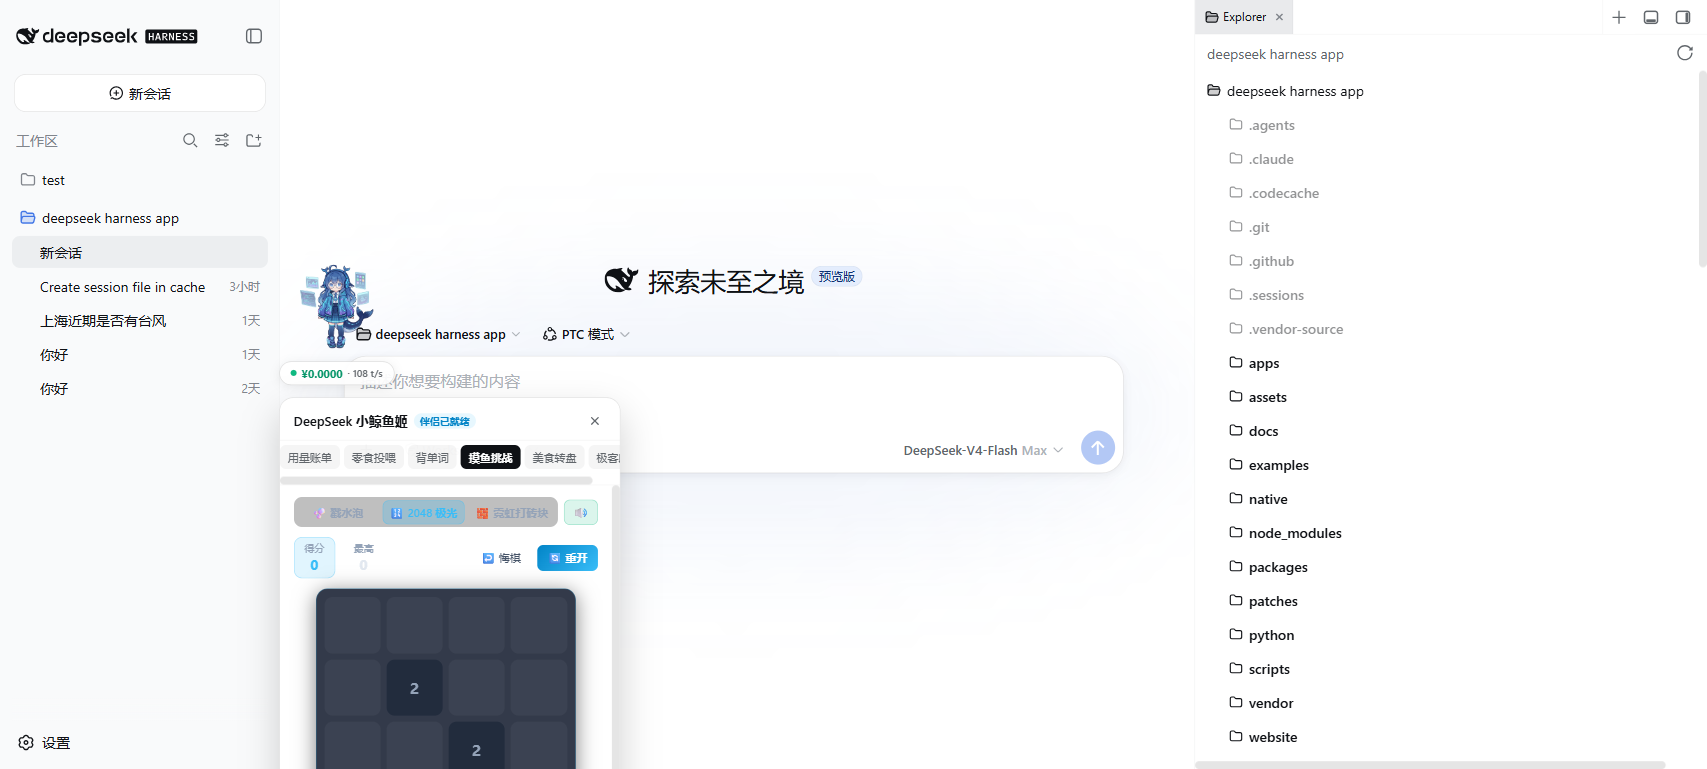Open 设置 at the sidebar bottom
This screenshot has height=769, width=1707.
point(44,743)
